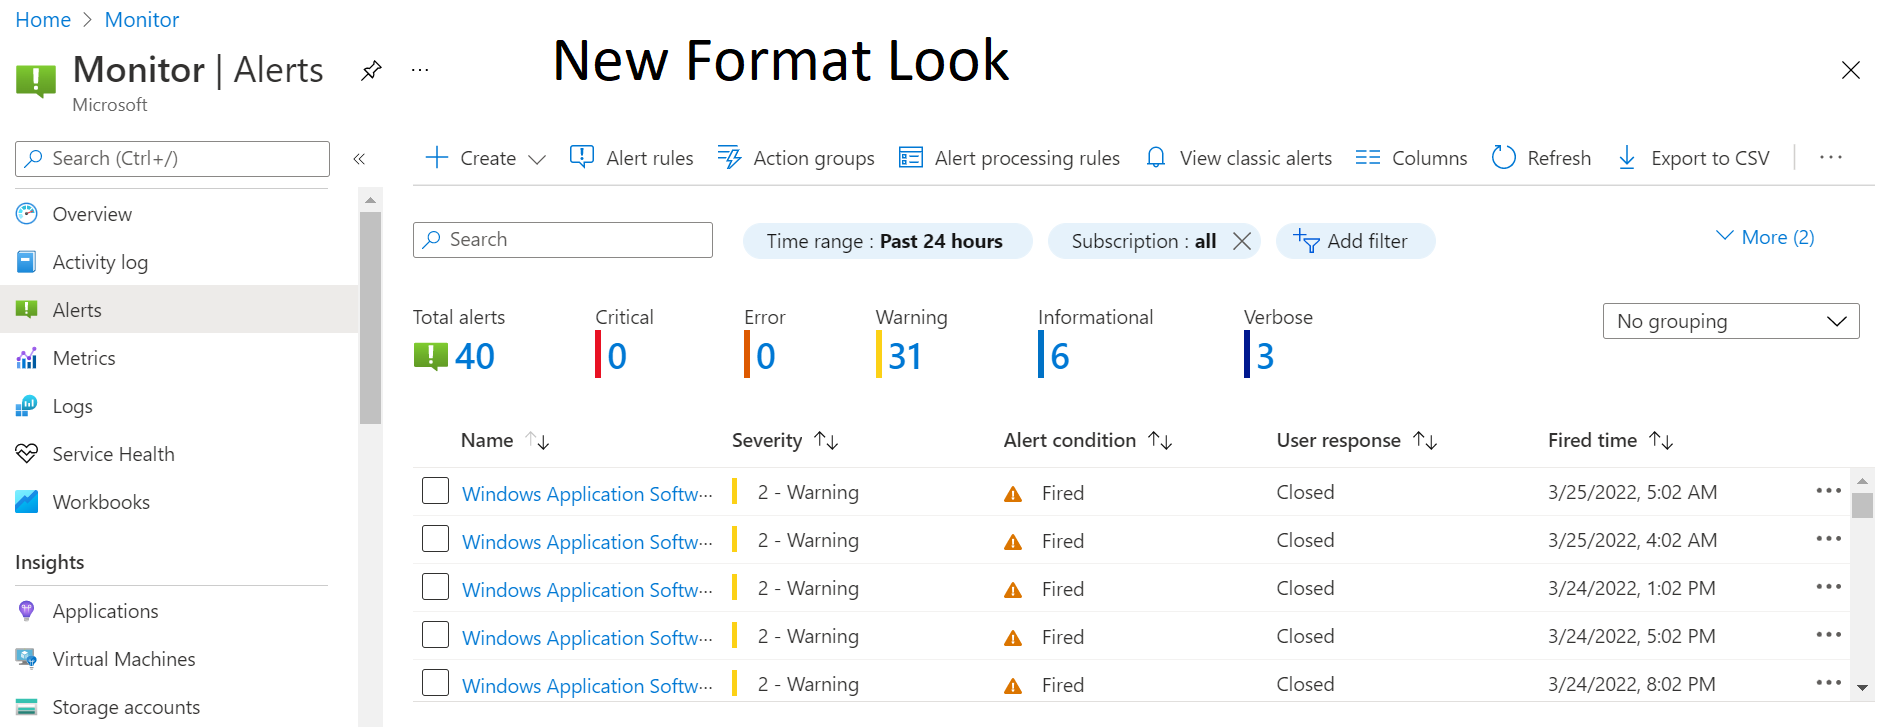Check the alert fired 3/25/2022, 5:02 AM
Viewport: 1896px width, 727px height.
[435, 491]
